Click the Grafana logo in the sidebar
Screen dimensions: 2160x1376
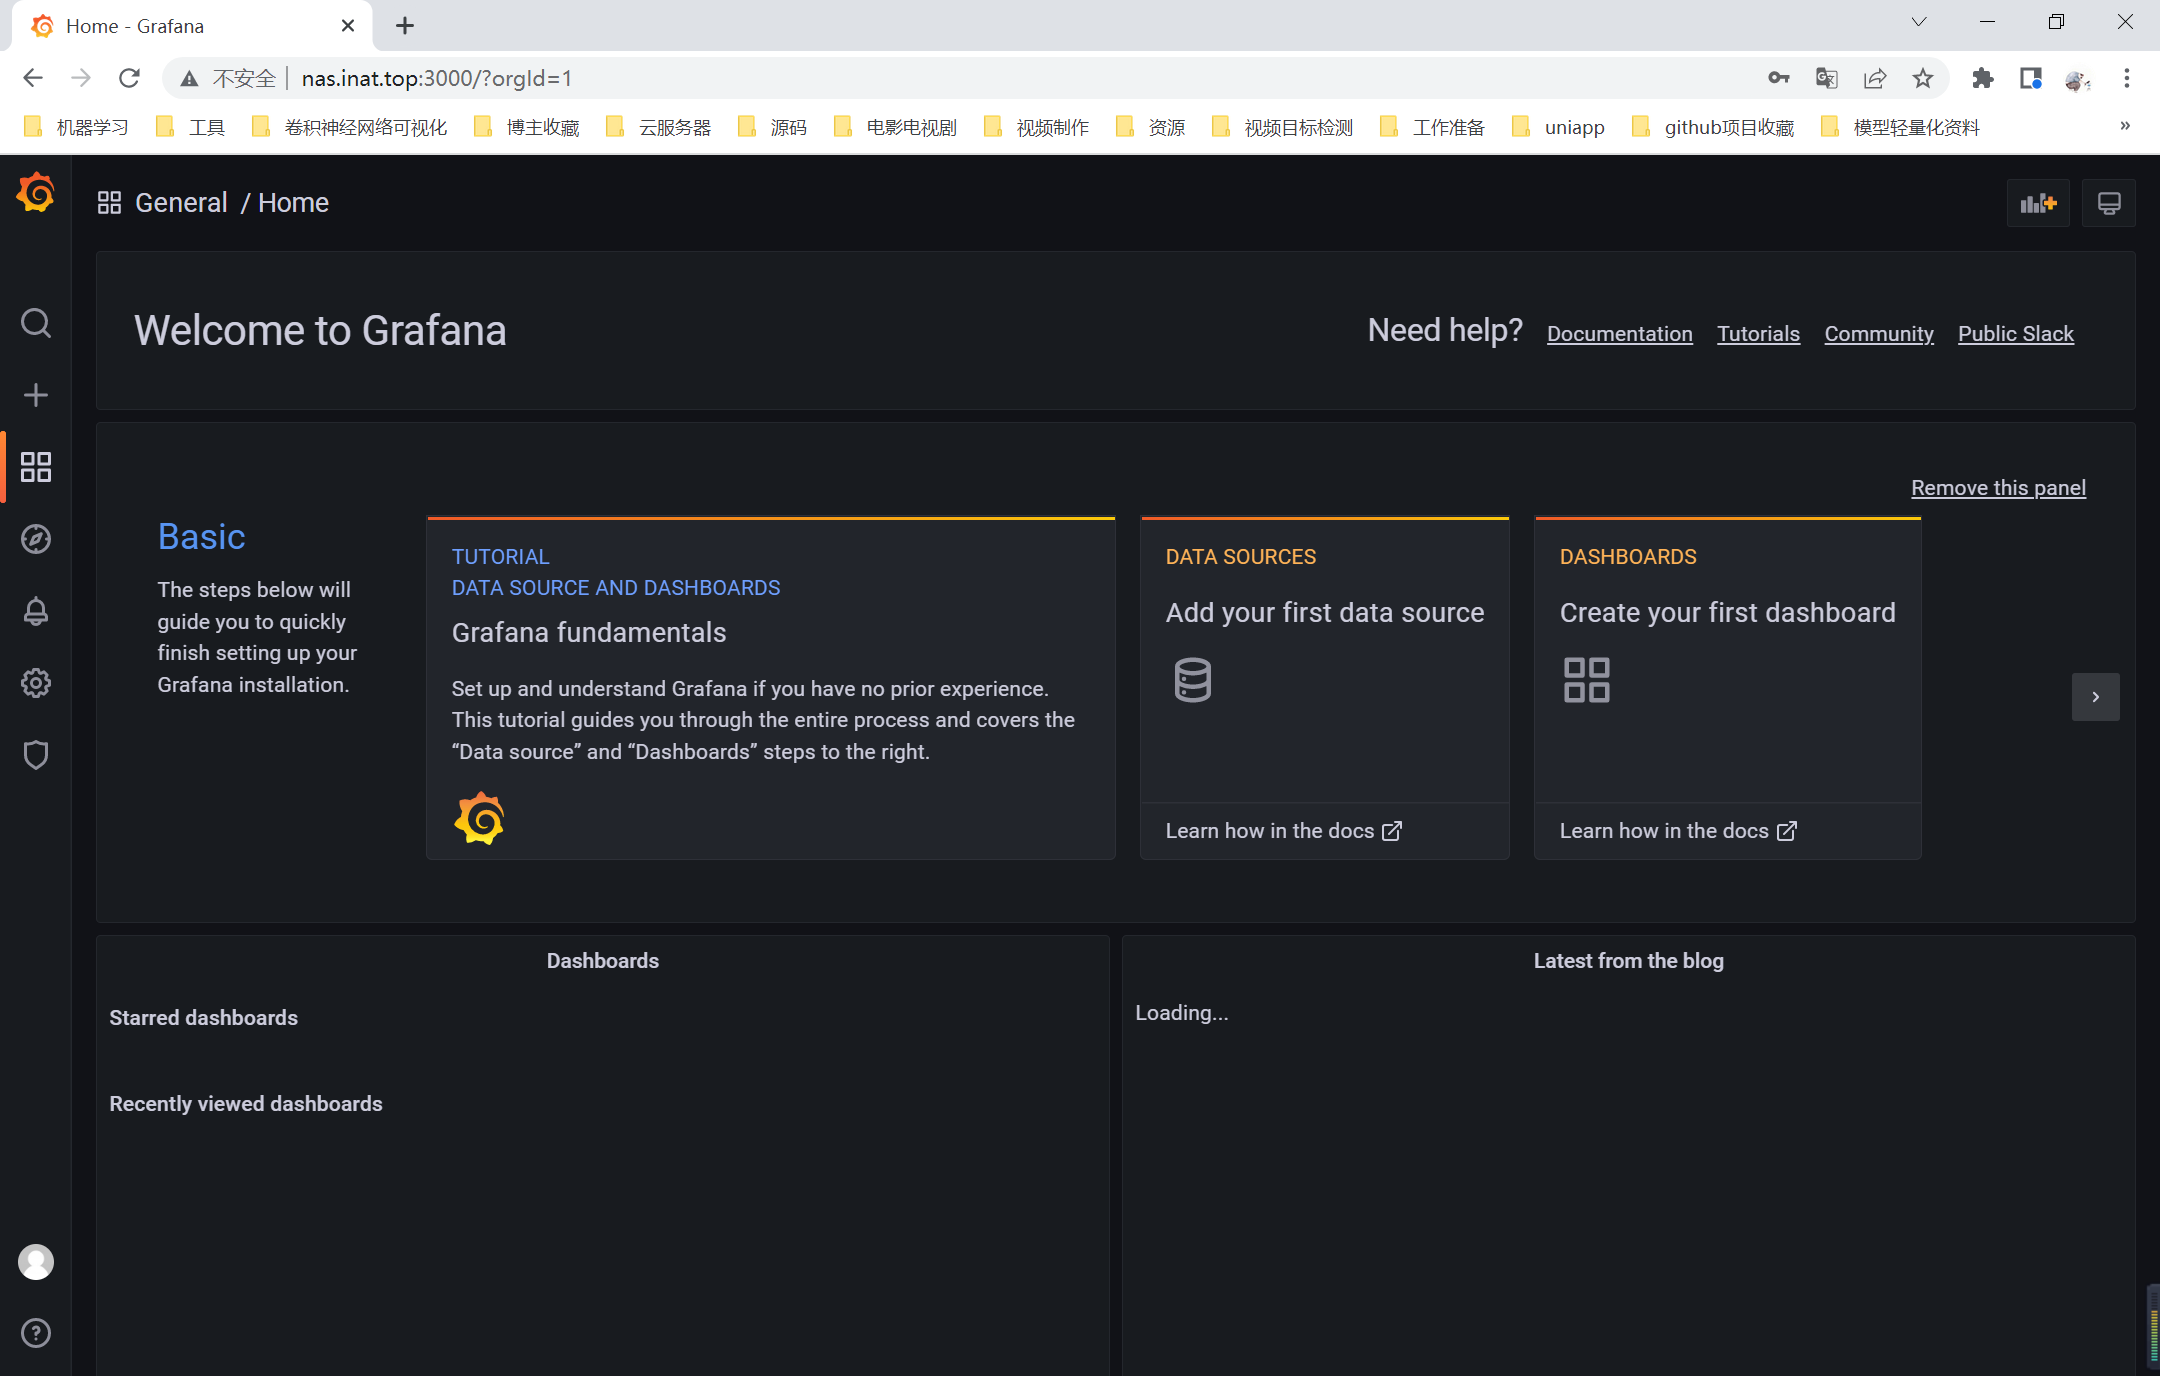tap(36, 192)
